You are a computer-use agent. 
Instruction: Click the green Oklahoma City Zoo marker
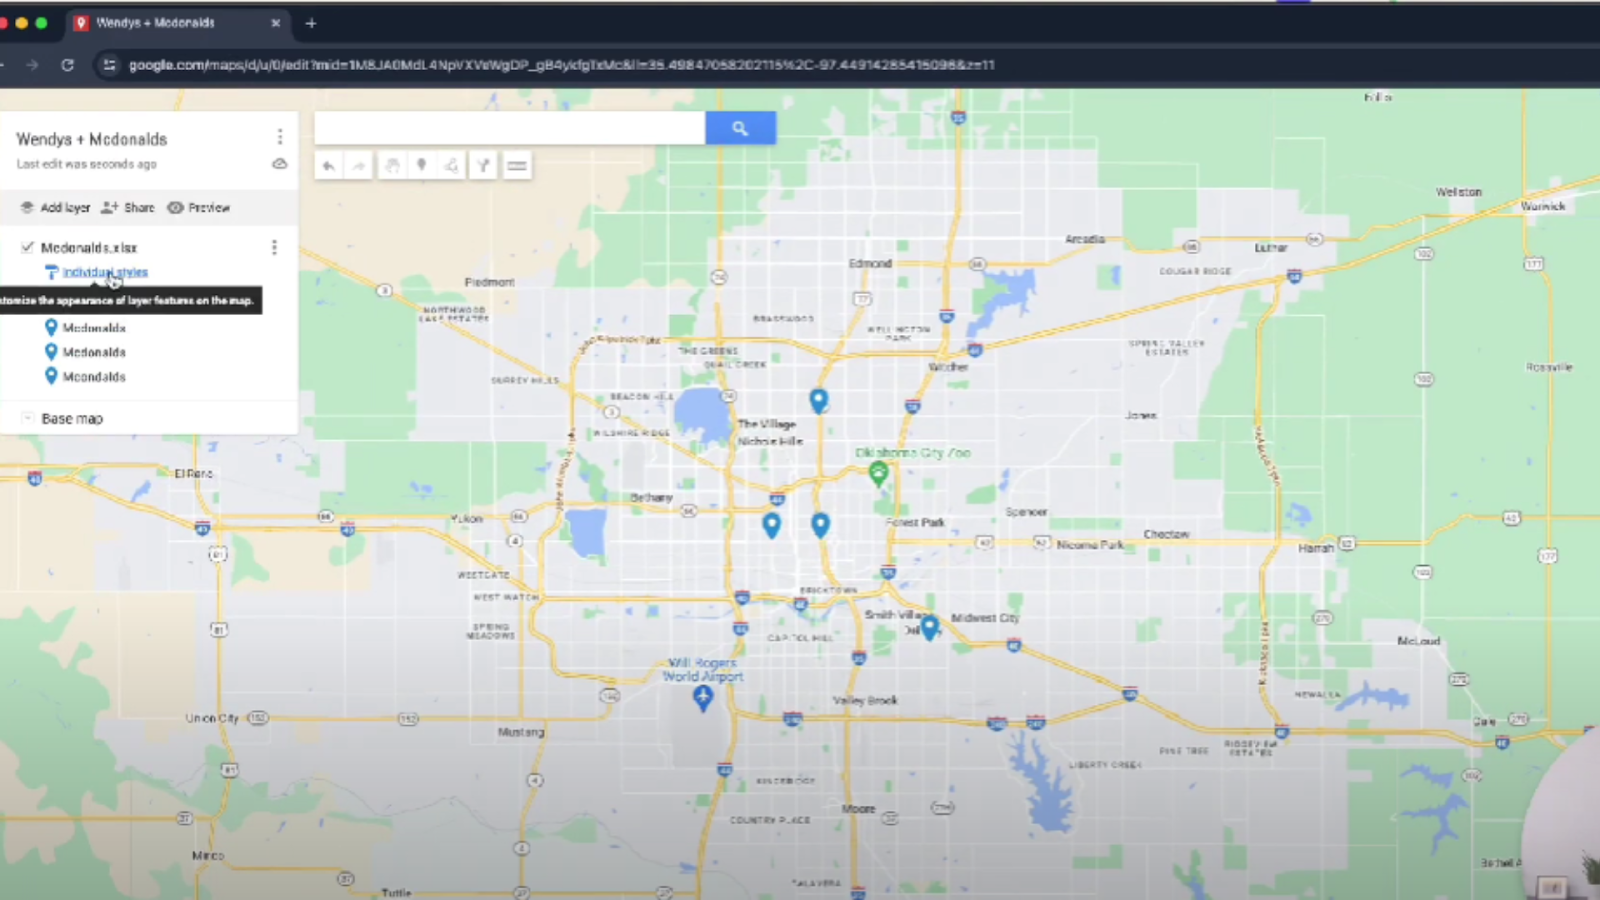pos(878,473)
